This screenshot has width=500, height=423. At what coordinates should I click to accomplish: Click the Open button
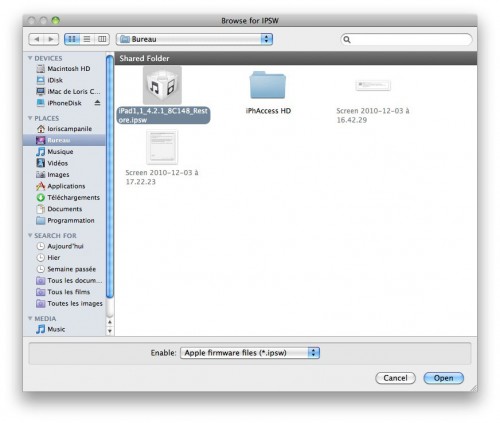coord(443,378)
